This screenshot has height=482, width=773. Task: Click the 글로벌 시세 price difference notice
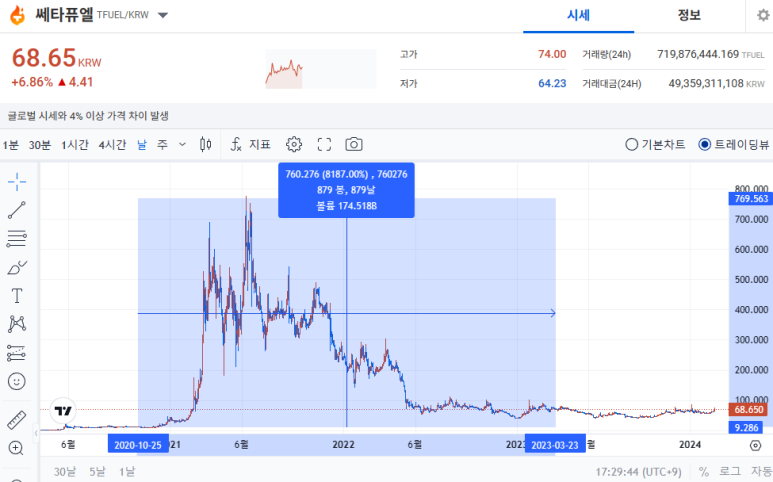point(88,116)
